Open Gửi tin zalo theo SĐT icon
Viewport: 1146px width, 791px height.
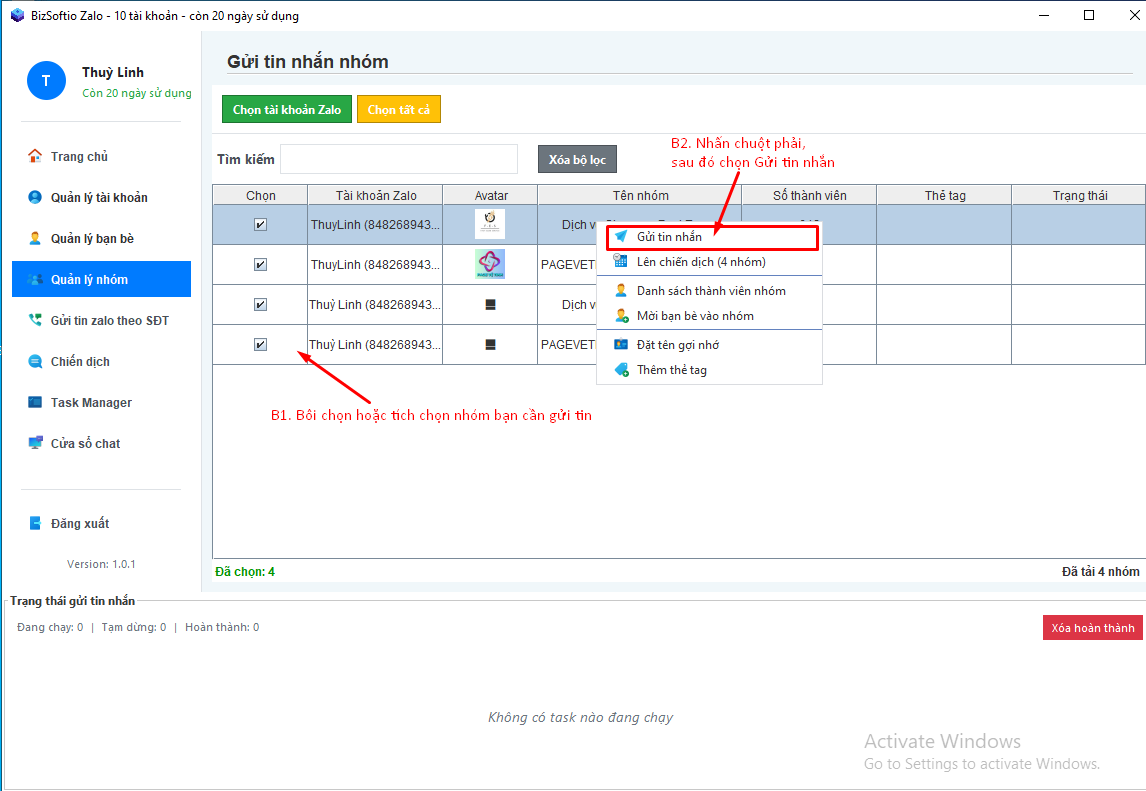(35, 320)
